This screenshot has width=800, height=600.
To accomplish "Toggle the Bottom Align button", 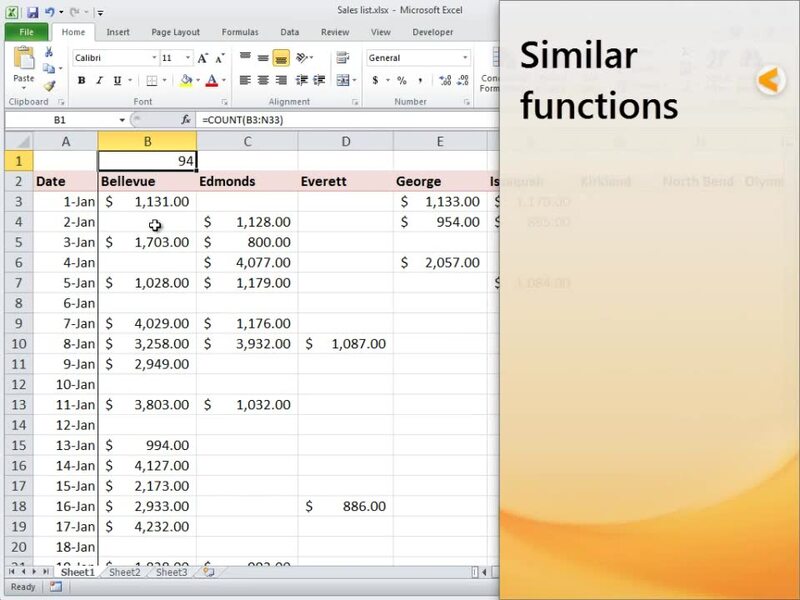I will pos(281,58).
